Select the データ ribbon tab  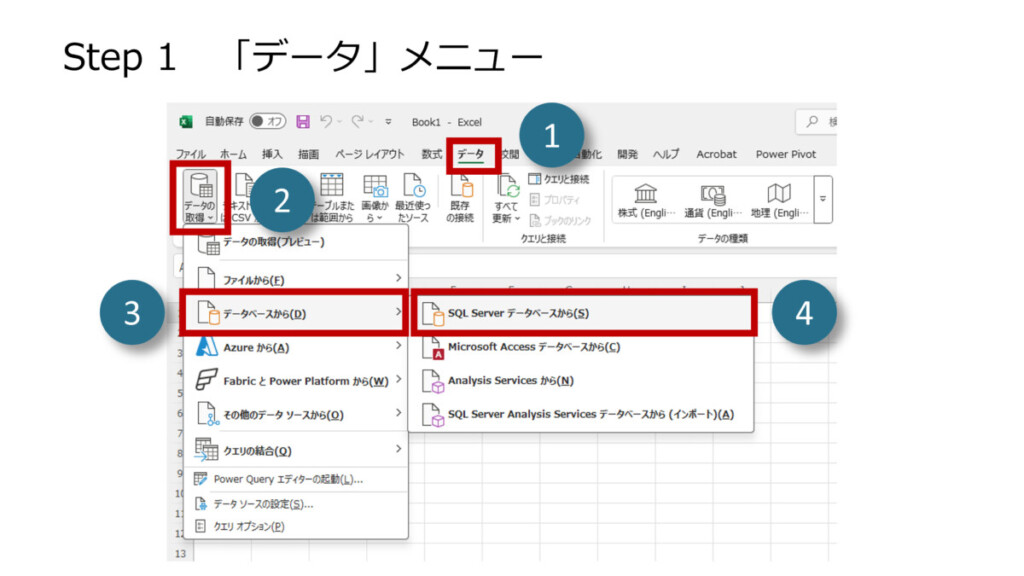point(471,154)
